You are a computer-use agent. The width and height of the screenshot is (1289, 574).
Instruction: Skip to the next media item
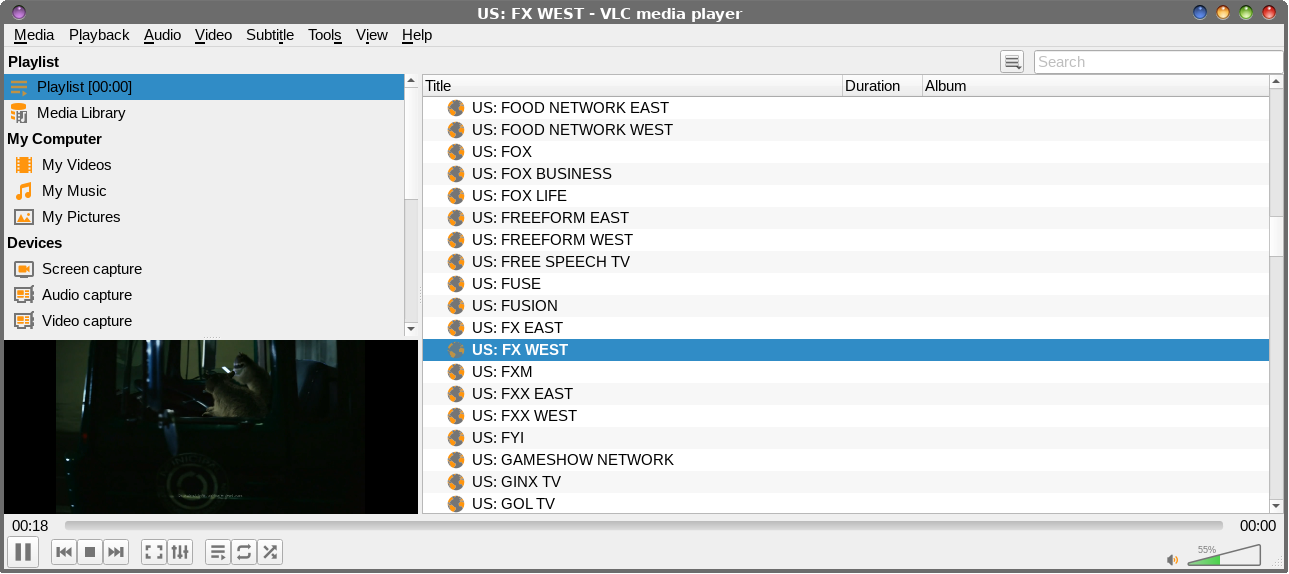click(116, 552)
